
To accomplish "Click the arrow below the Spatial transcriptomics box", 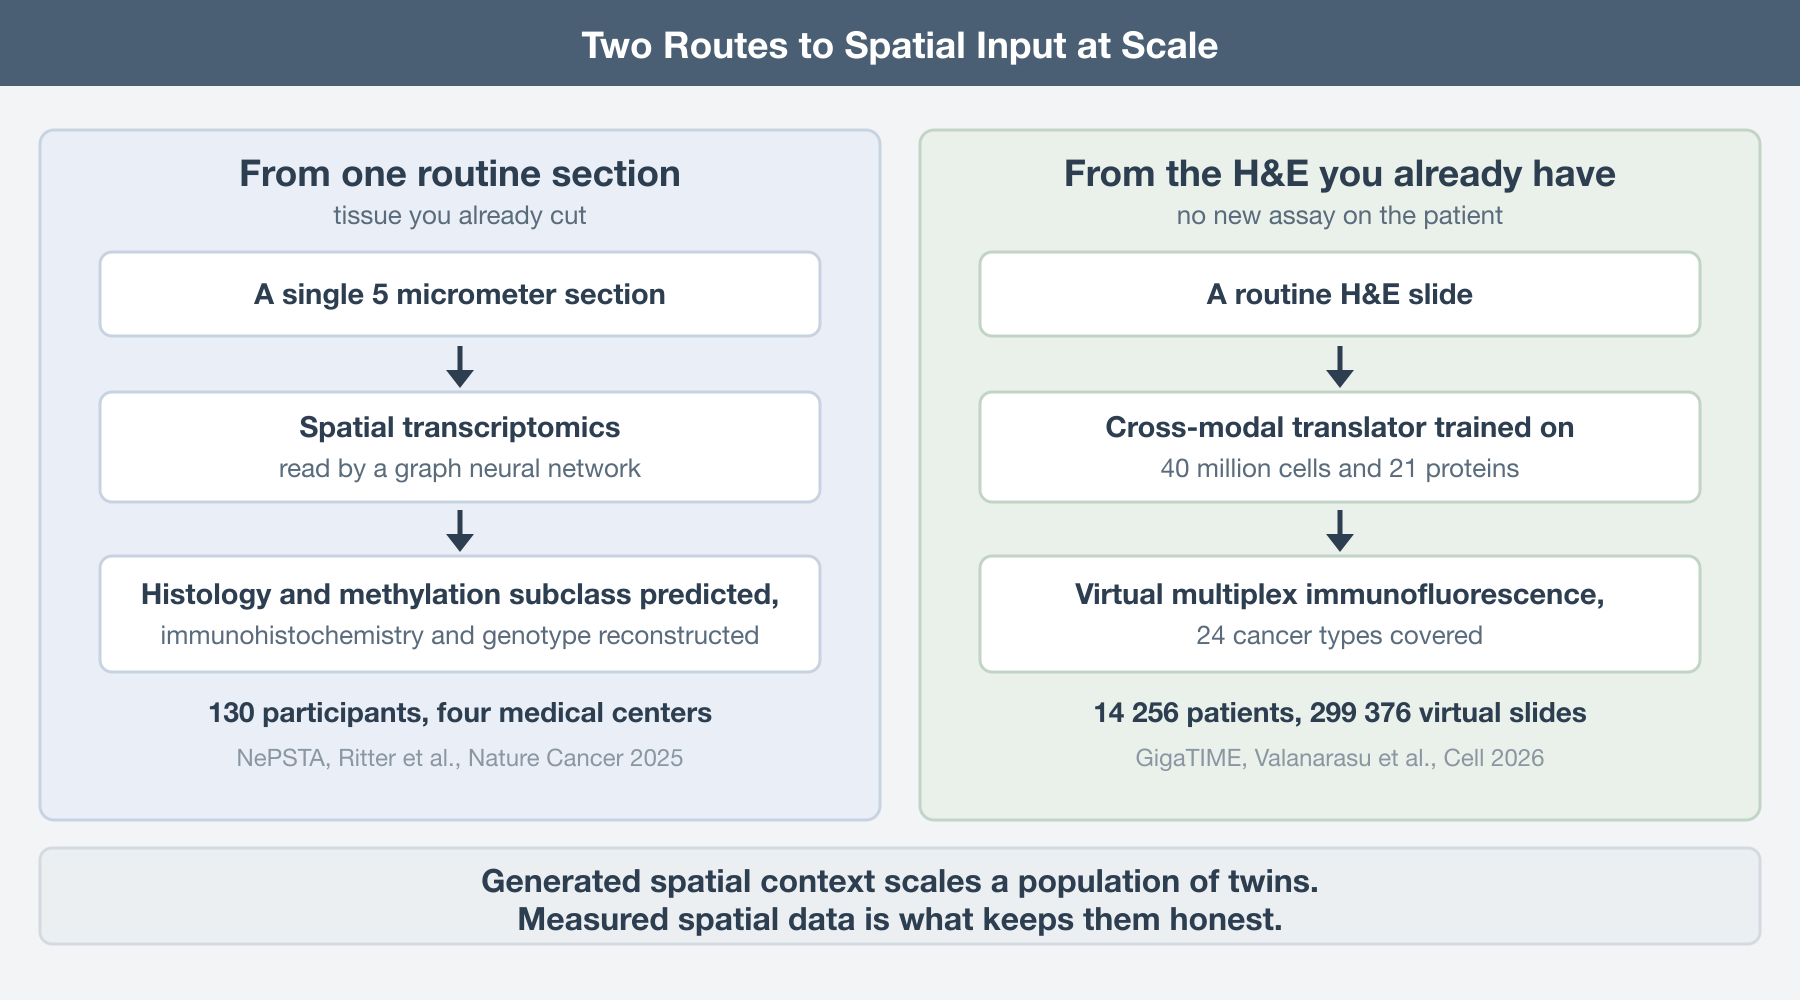I will (x=460, y=531).
